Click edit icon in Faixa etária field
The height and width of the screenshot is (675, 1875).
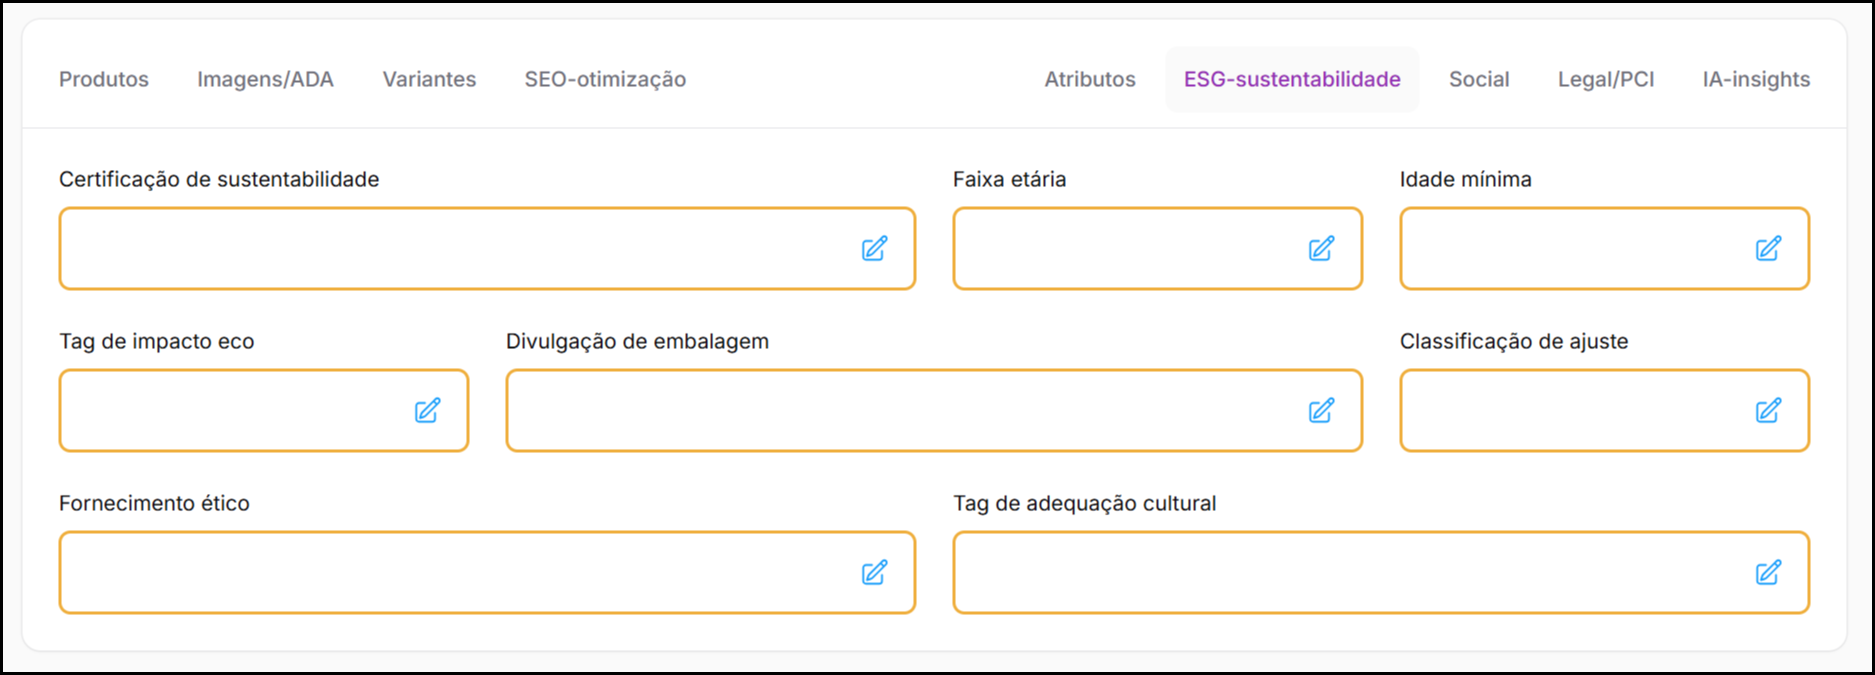[1321, 249]
